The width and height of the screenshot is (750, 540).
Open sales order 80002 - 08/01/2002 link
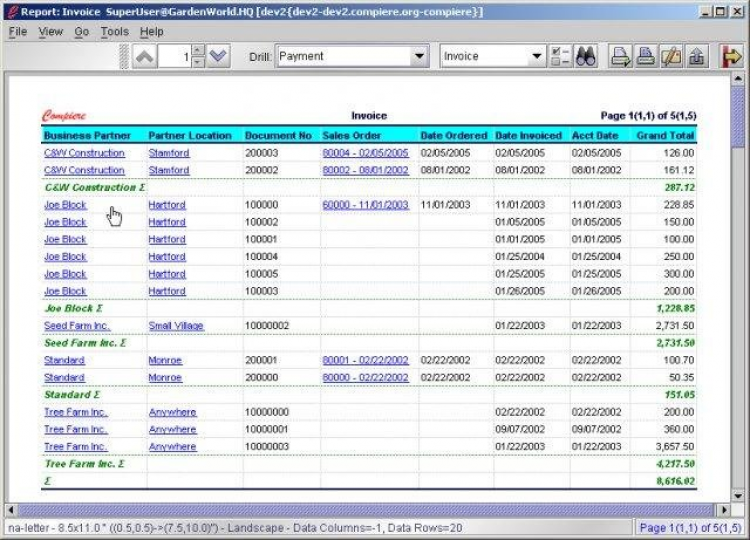365,170
